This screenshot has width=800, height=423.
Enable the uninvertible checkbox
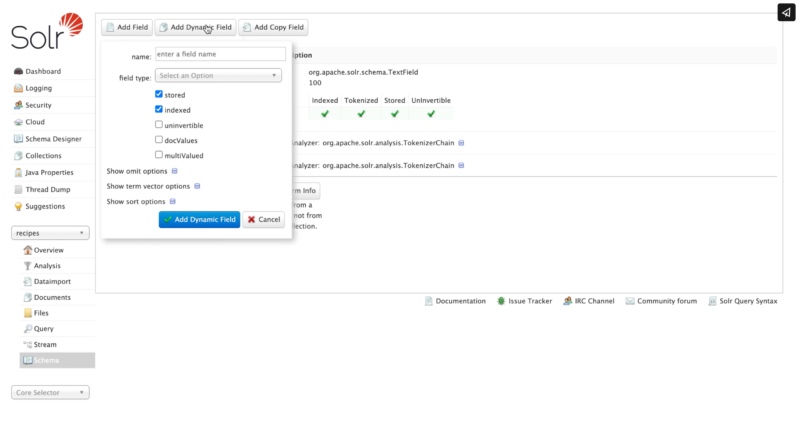coord(159,125)
